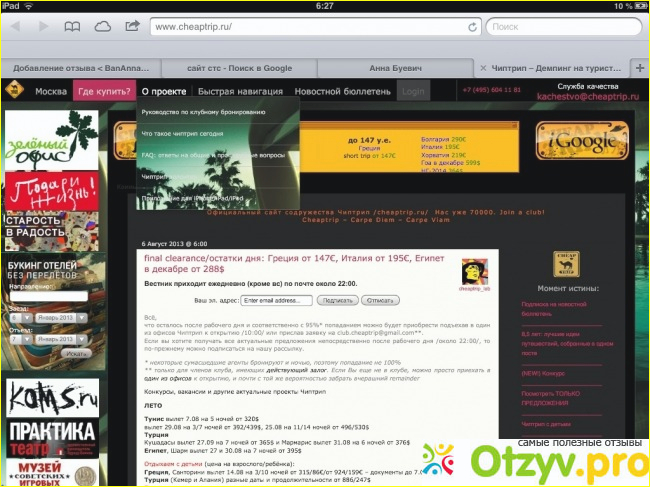Open the Safari bookmarks book icon

(72, 27)
